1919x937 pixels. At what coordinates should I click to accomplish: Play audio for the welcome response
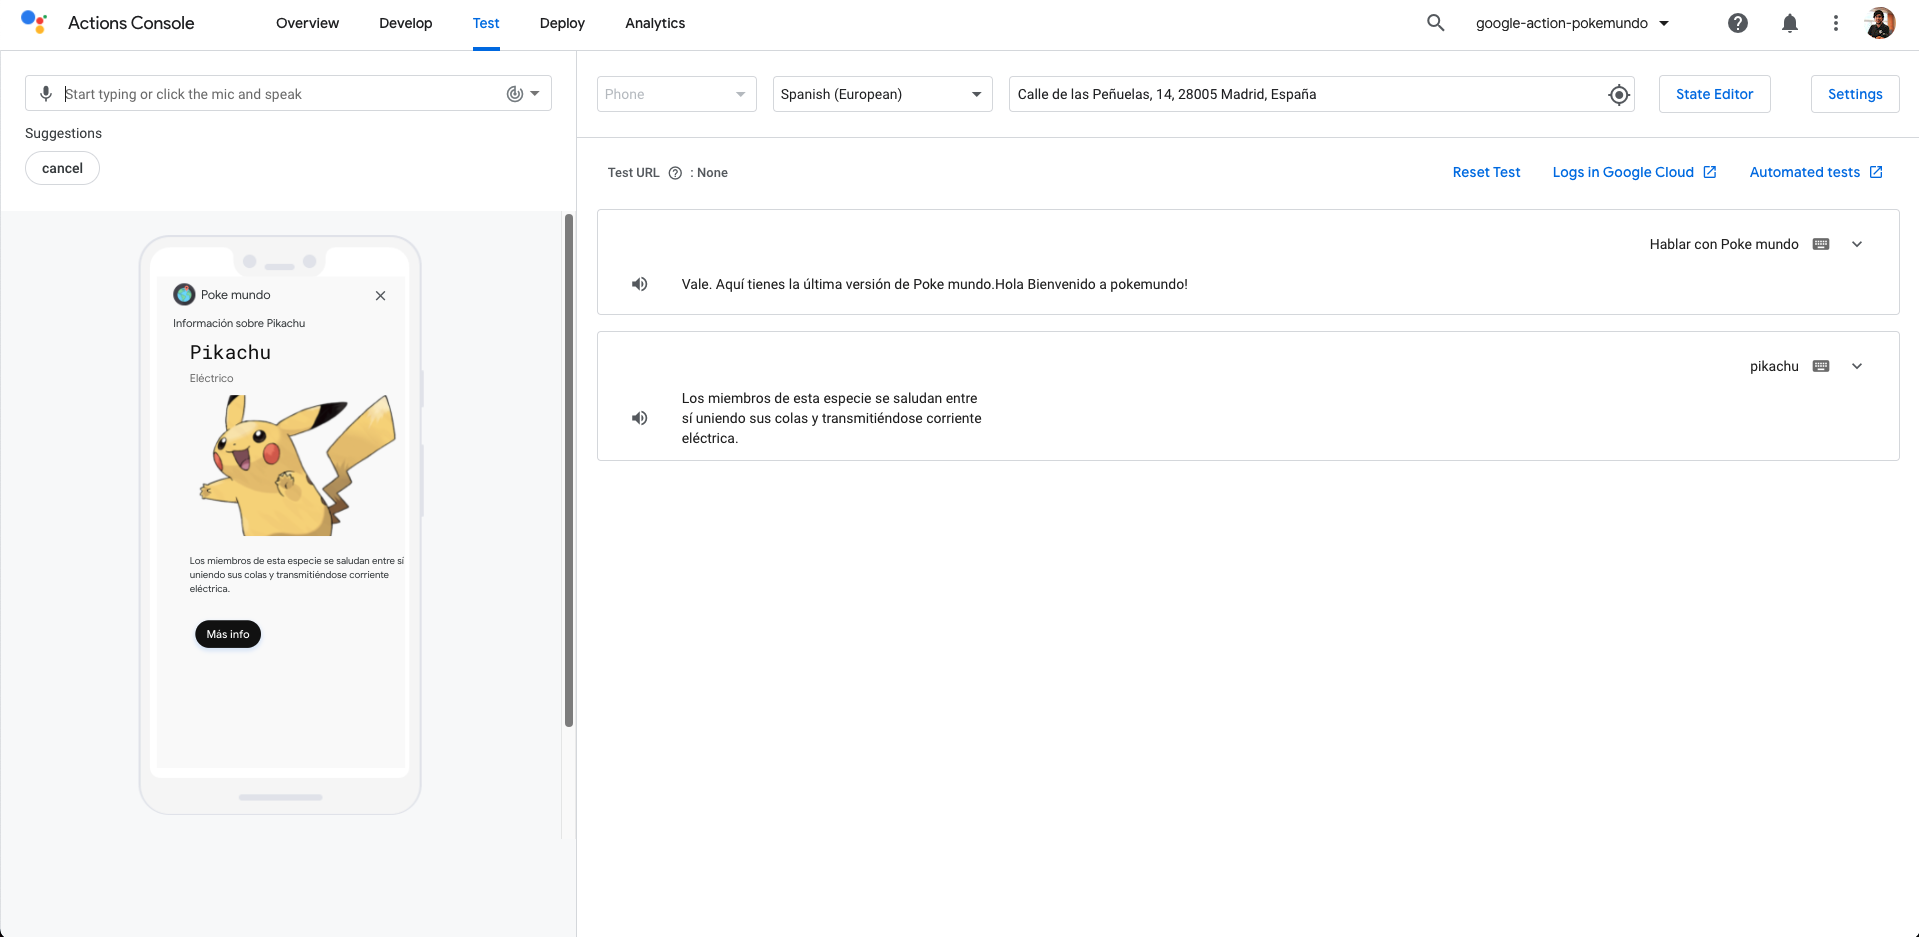[x=640, y=284]
